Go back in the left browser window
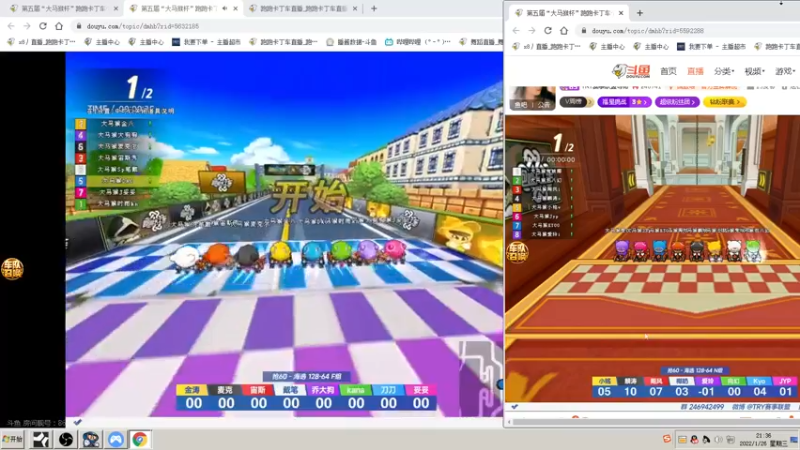The height and width of the screenshot is (450, 800). click(x=11, y=26)
